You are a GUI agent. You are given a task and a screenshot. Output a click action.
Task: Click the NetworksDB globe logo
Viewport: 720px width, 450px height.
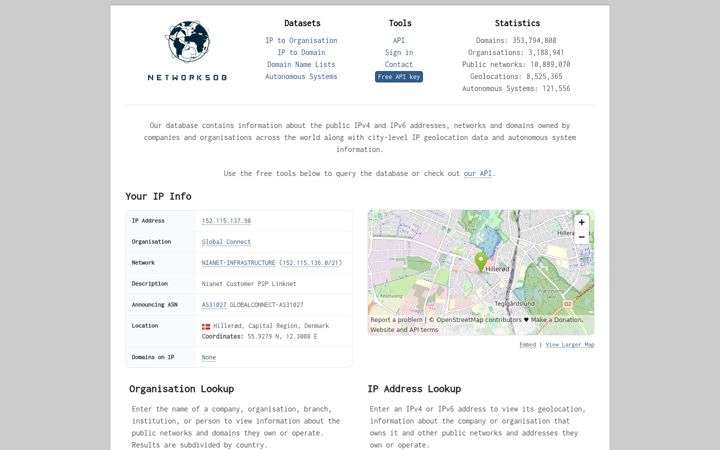tap(187, 41)
